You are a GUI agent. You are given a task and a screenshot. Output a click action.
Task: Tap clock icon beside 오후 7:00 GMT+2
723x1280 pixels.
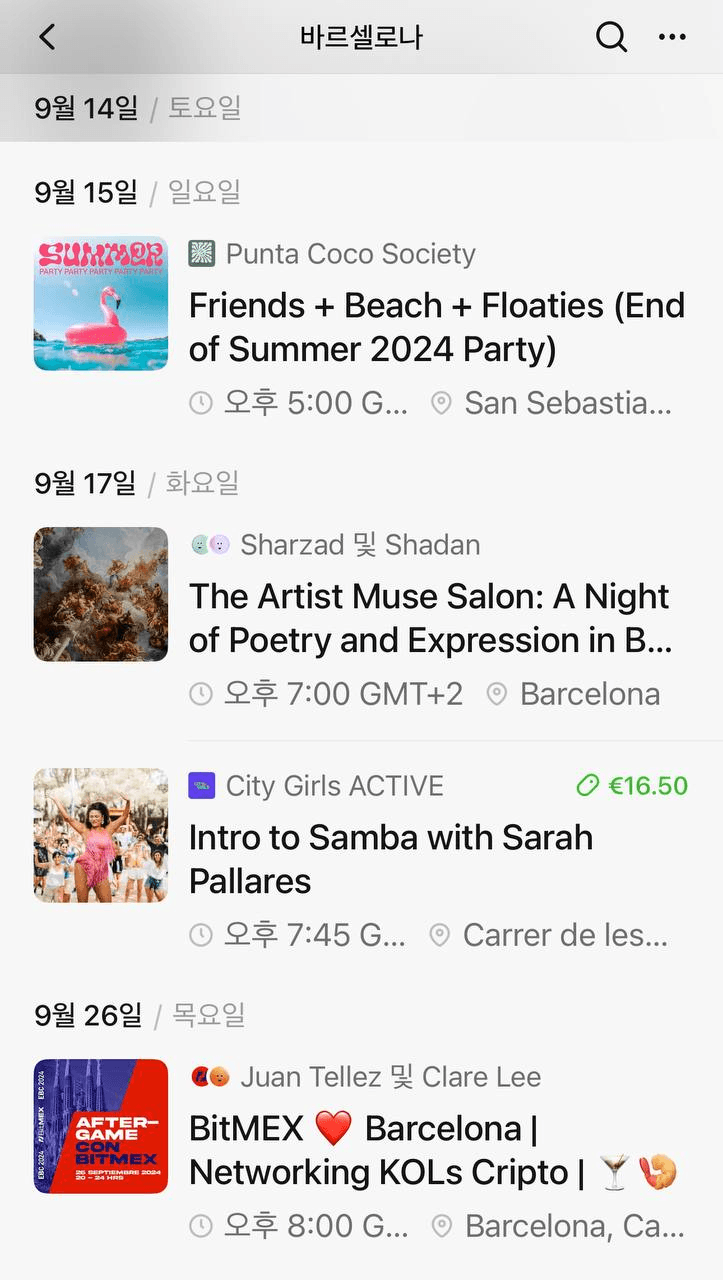click(201, 694)
